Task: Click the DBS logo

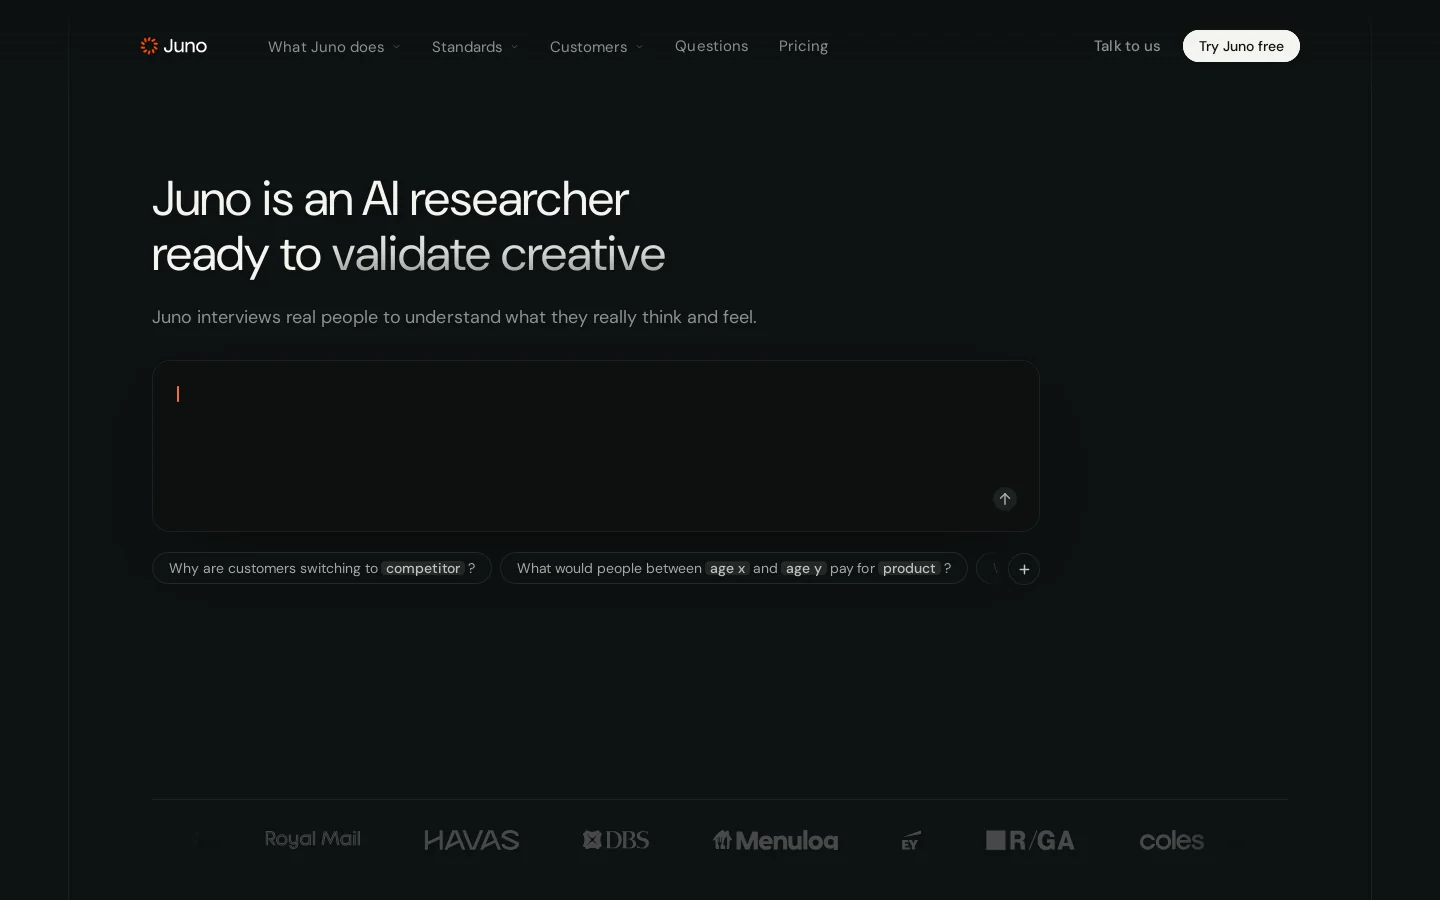Action: [616, 840]
